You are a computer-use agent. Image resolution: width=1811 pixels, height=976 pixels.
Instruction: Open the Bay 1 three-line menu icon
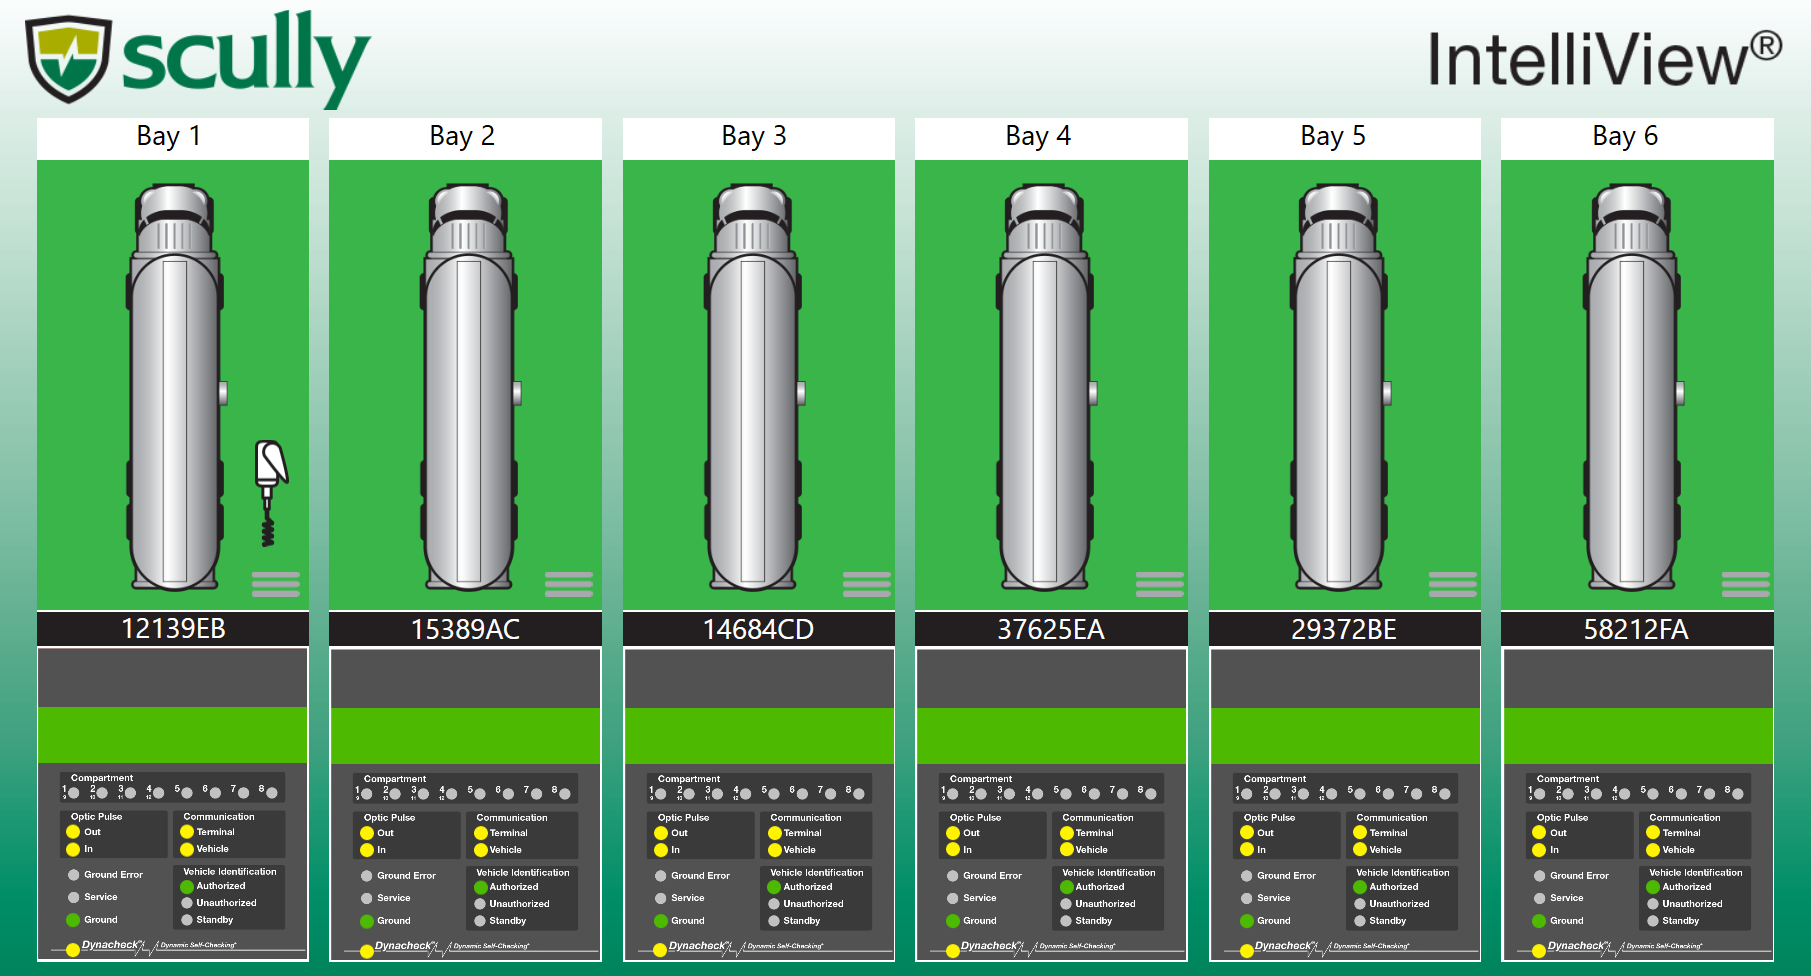[276, 584]
